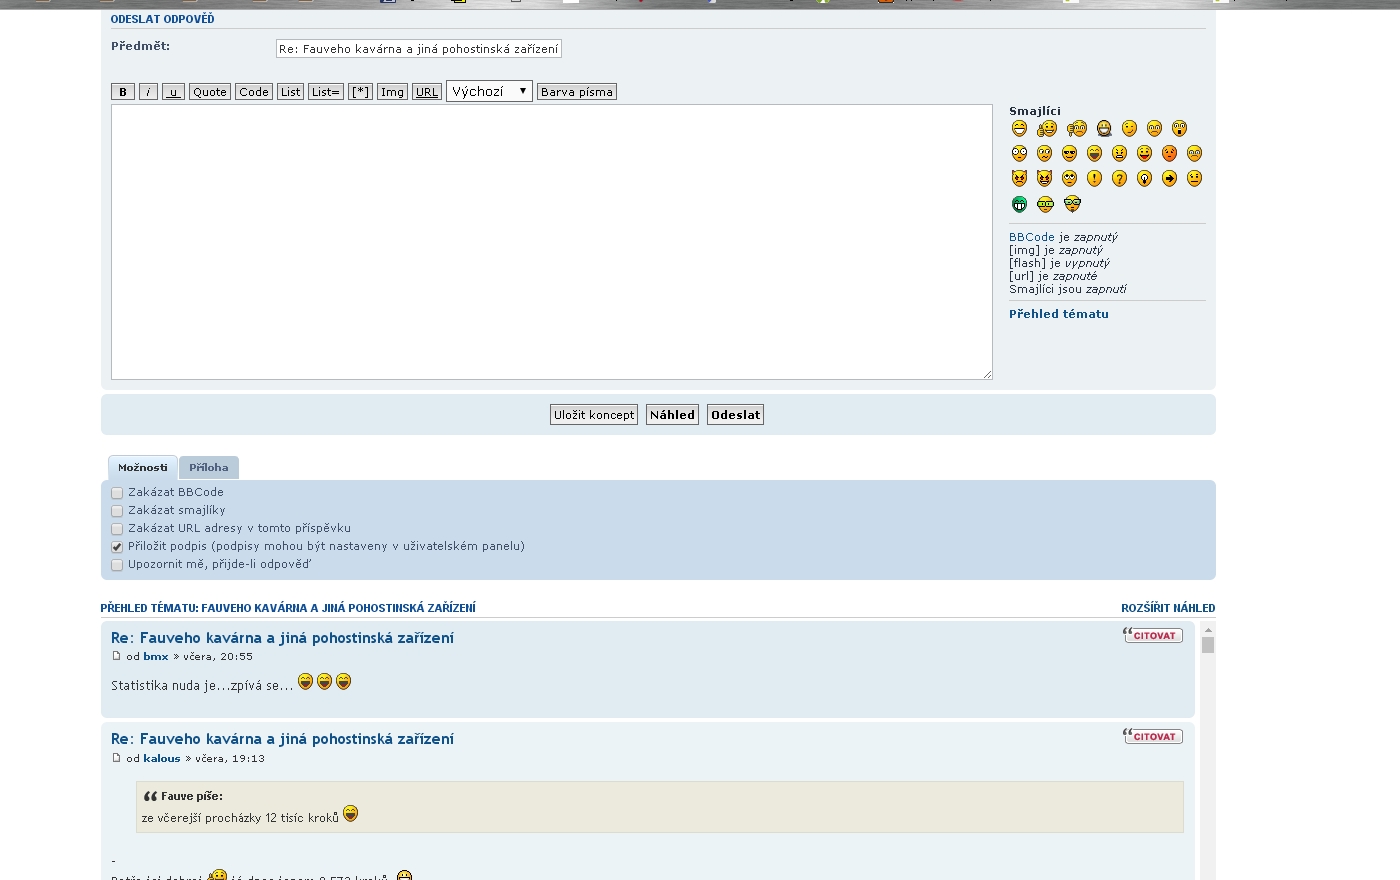Image resolution: width=1400 pixels, height=880 pixels.
Task: Insert the black arrow smiley
Action: (x=1169, y=178)
